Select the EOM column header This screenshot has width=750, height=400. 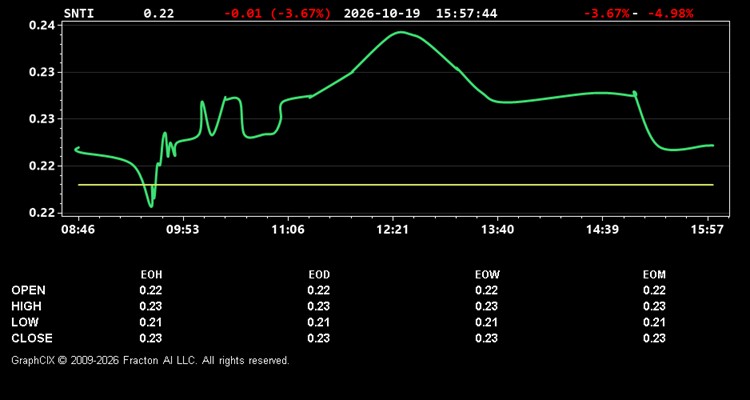(654, 275)
